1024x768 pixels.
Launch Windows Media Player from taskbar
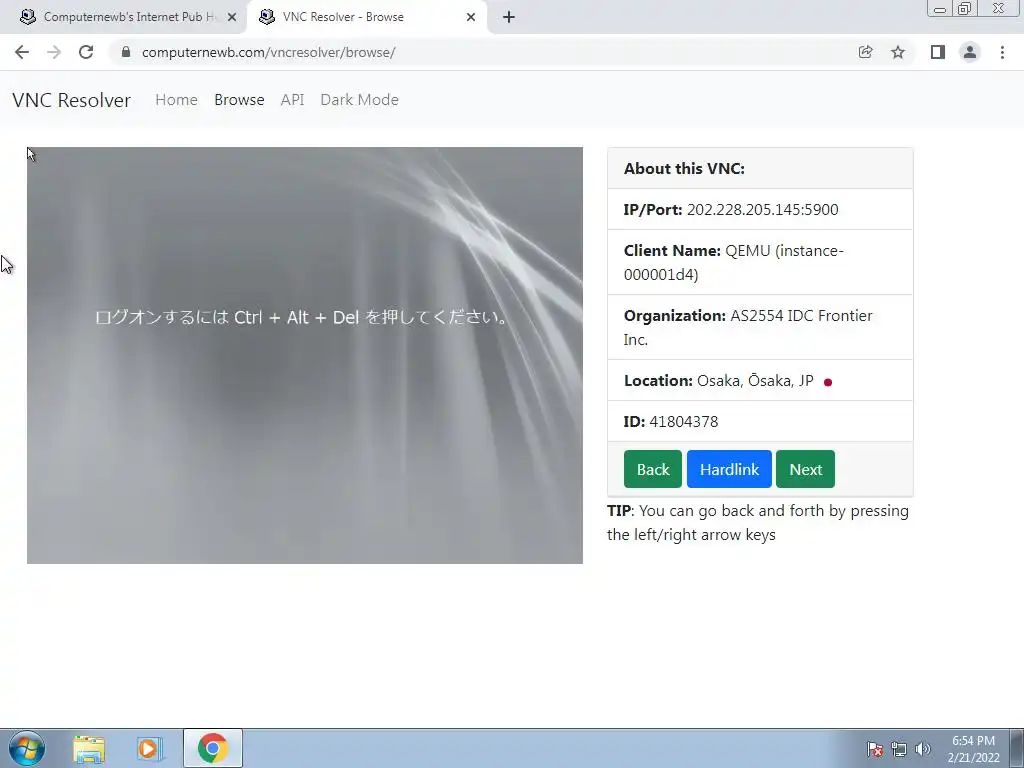point(149,749)
